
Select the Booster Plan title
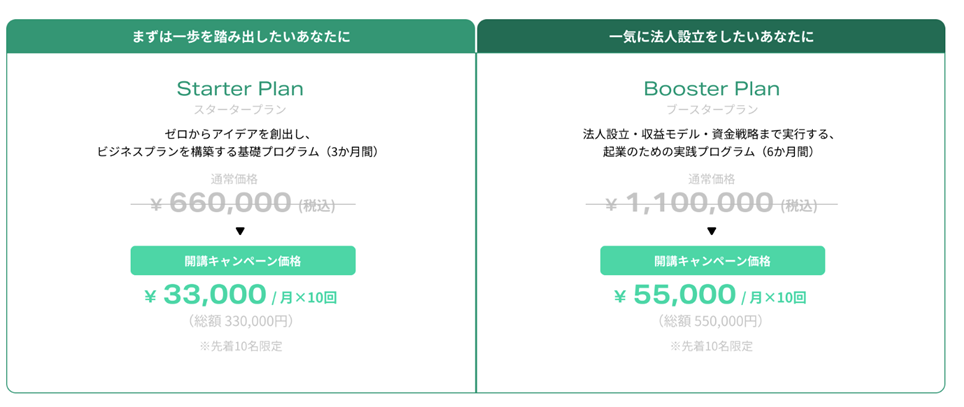[x=712, y=89]
